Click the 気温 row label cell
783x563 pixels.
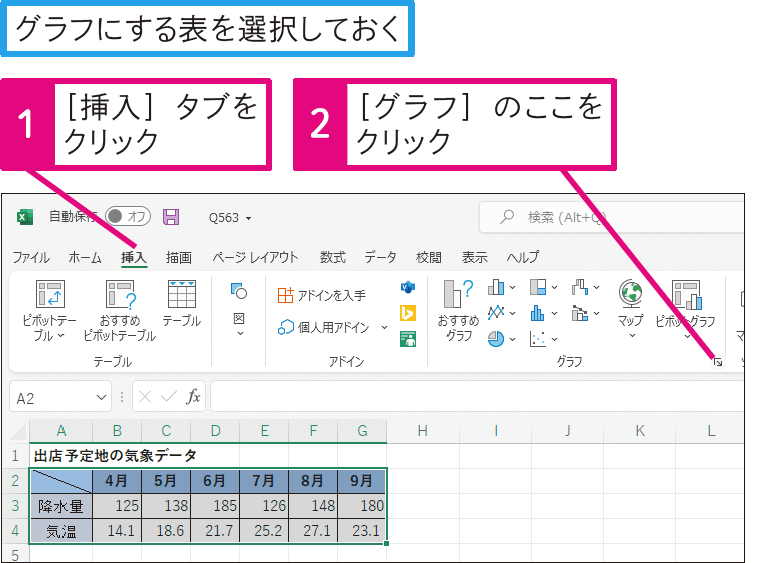click(61, 531)
